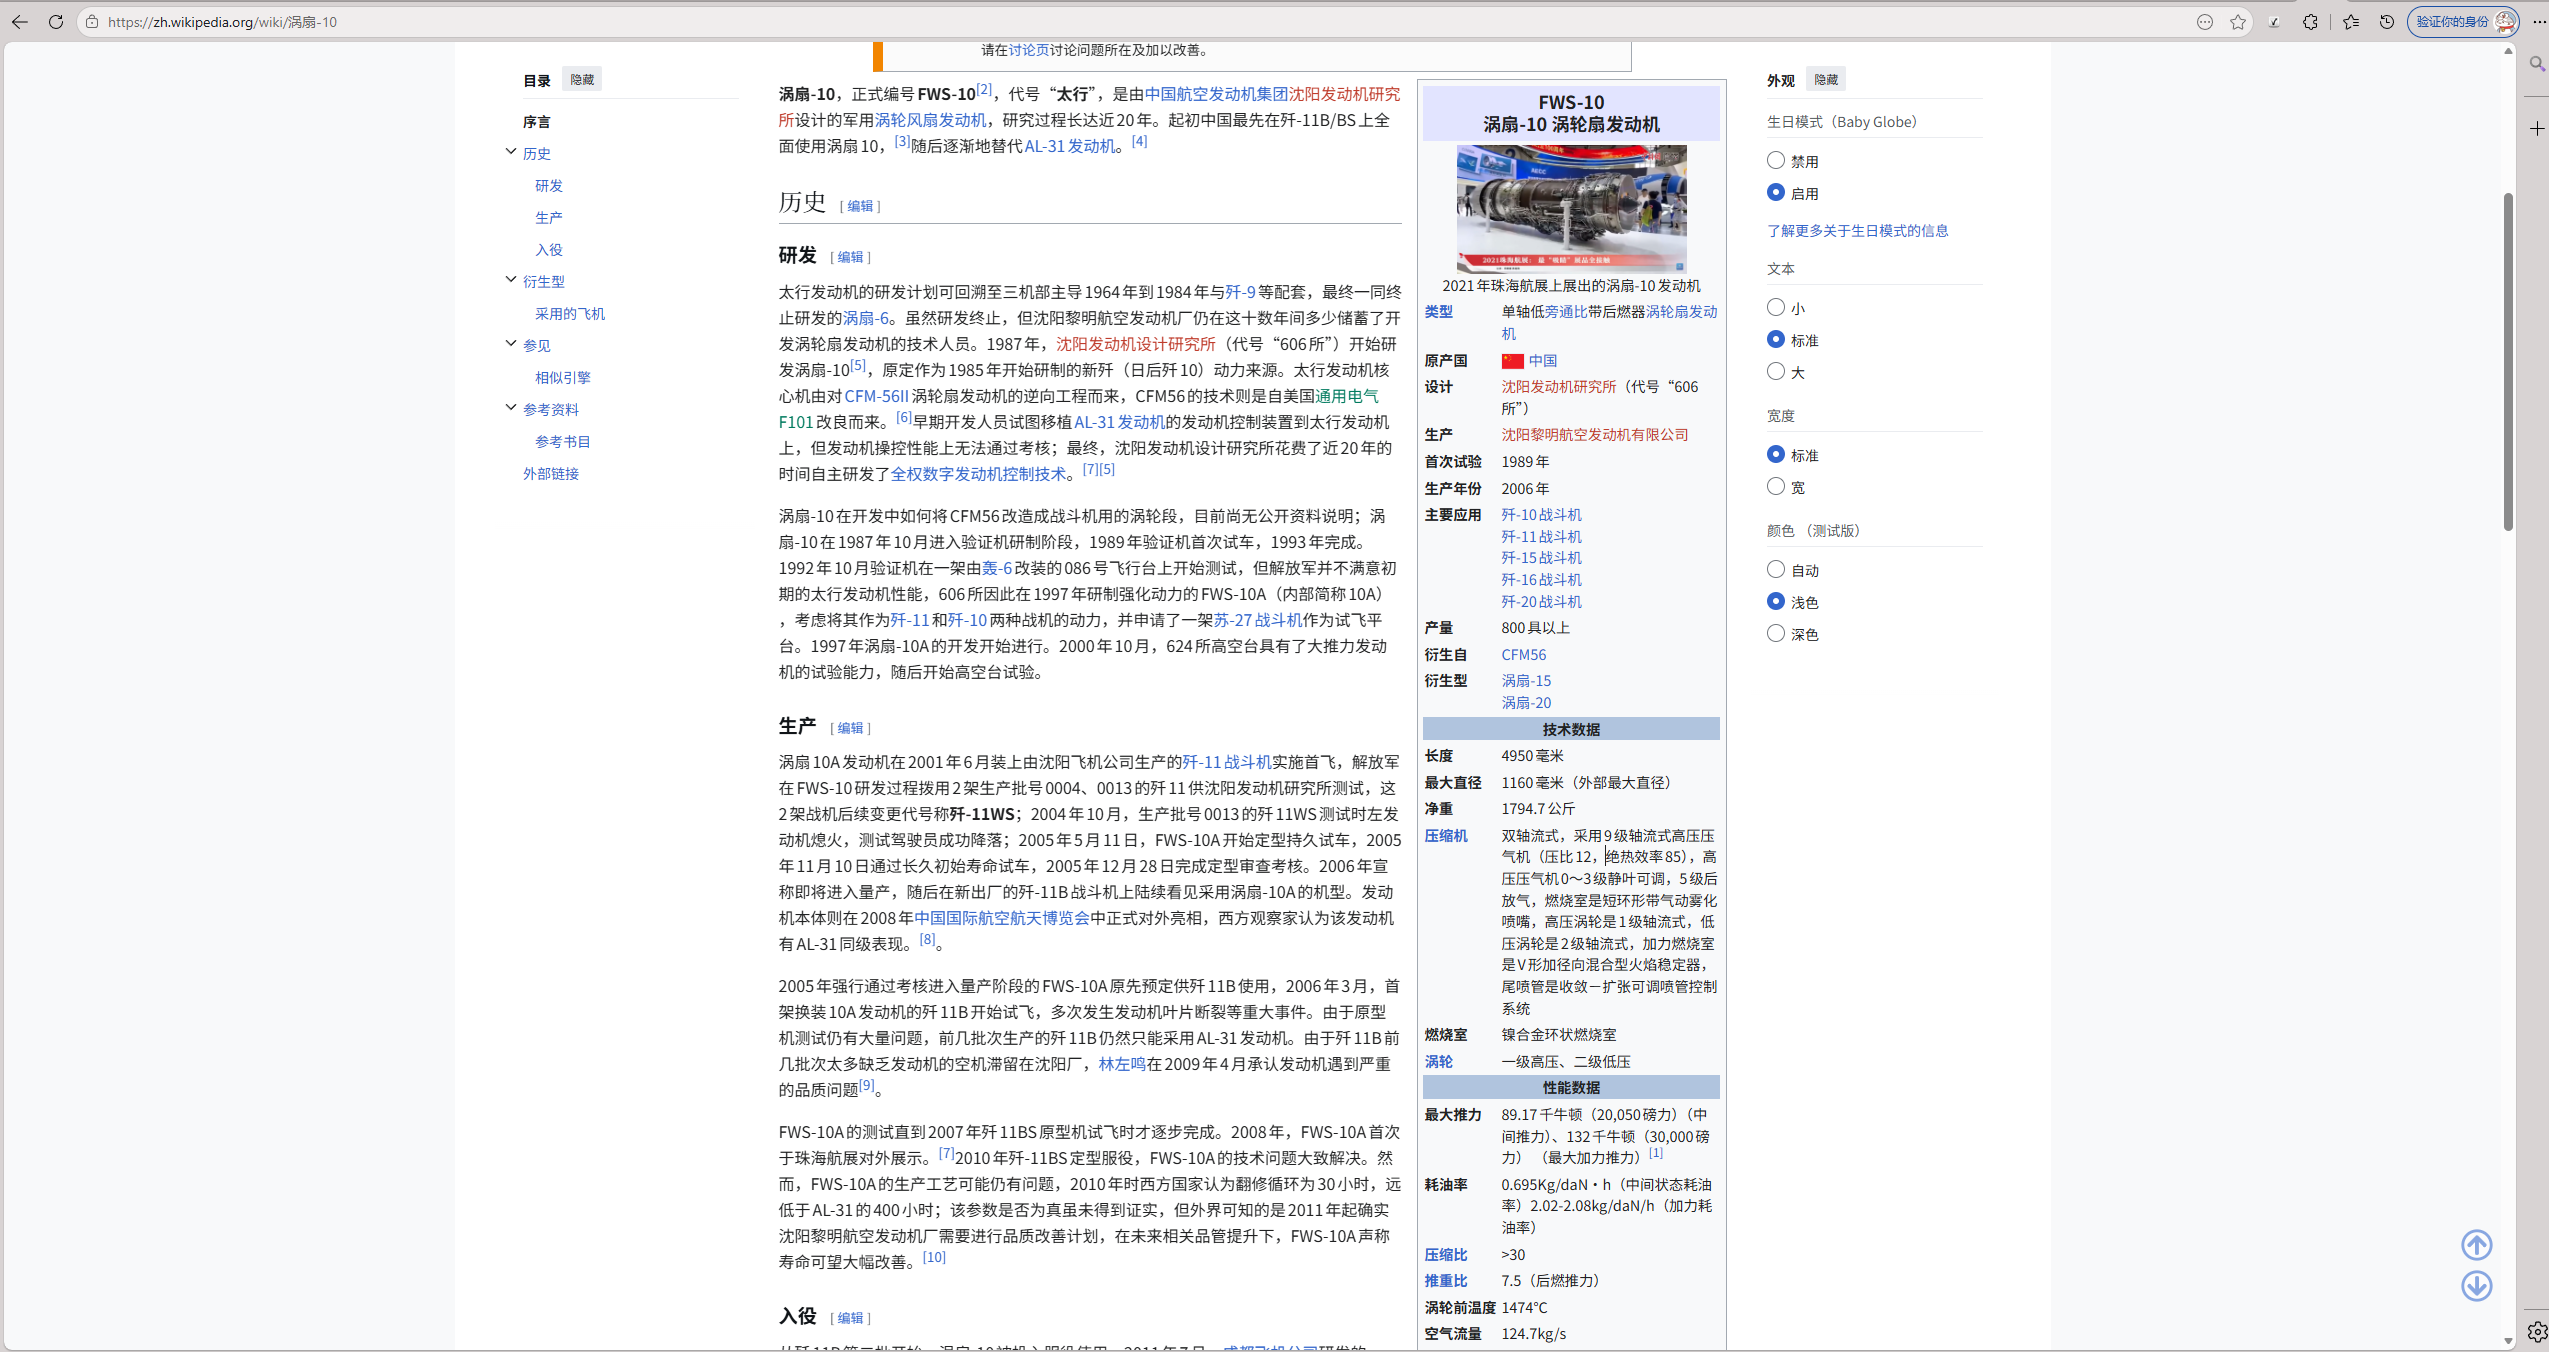Collapse the 参考资料 contents entry
2549x1352 pixels.
pos(511,408)
